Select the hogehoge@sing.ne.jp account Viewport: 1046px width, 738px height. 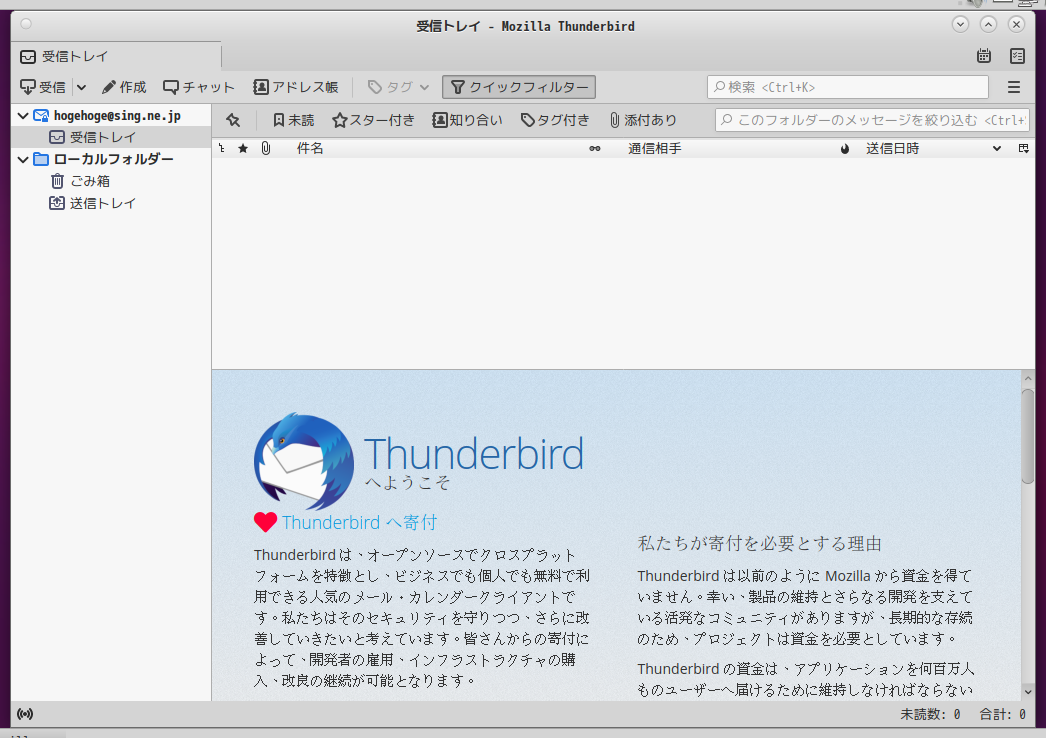click(117, 116)
